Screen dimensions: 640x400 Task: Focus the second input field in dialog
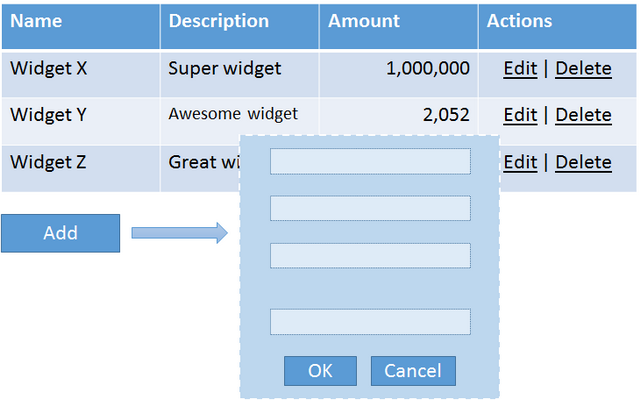click(370, 208)
